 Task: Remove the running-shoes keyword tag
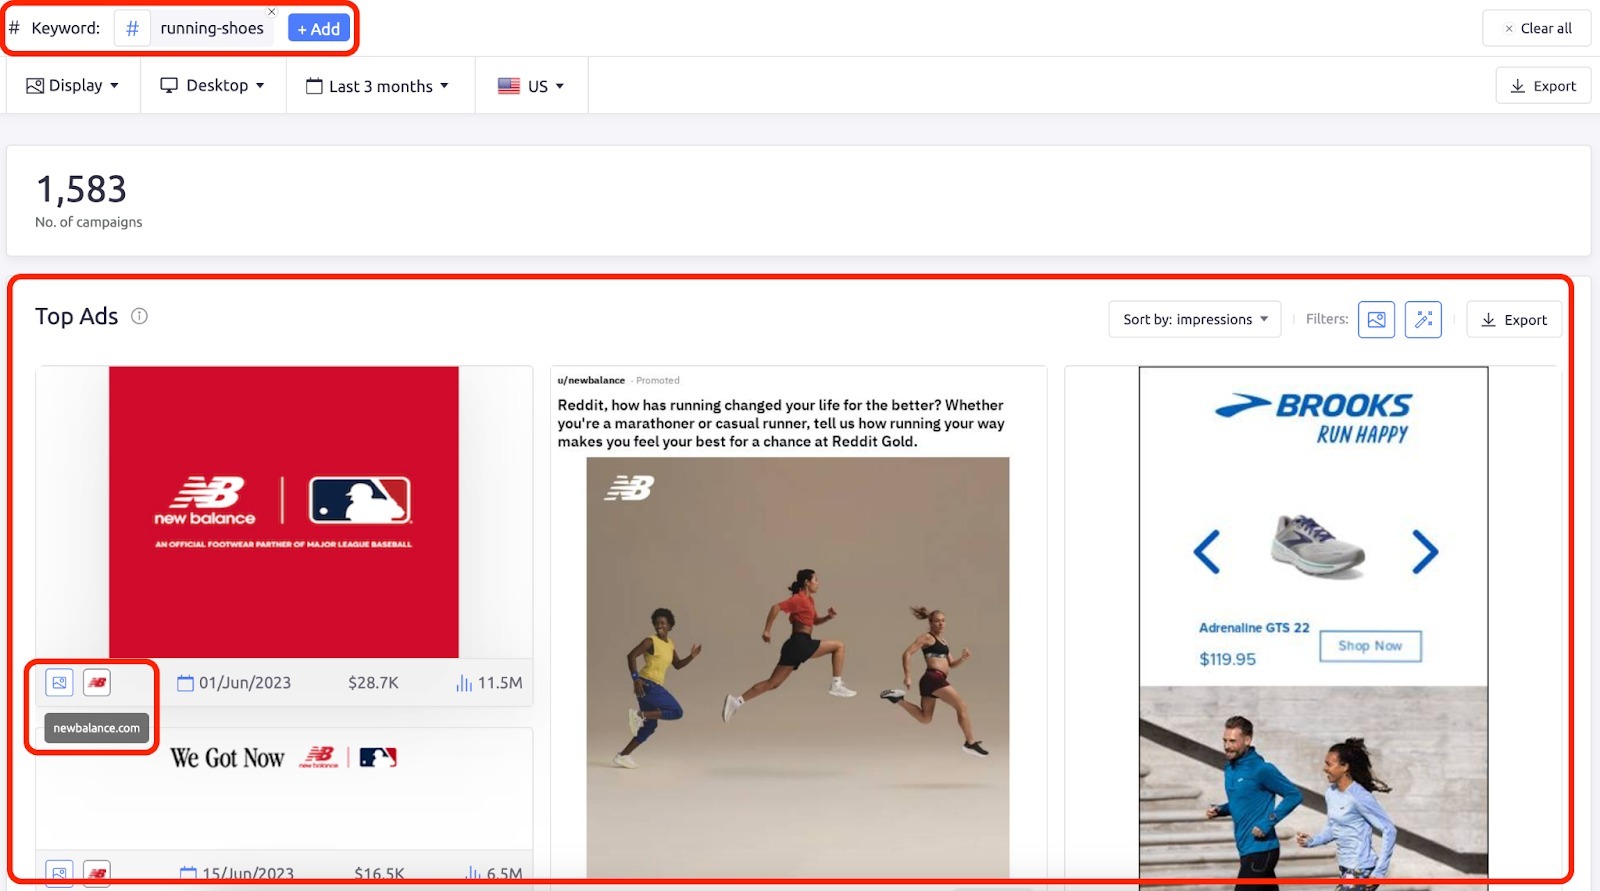click(271, 12)
